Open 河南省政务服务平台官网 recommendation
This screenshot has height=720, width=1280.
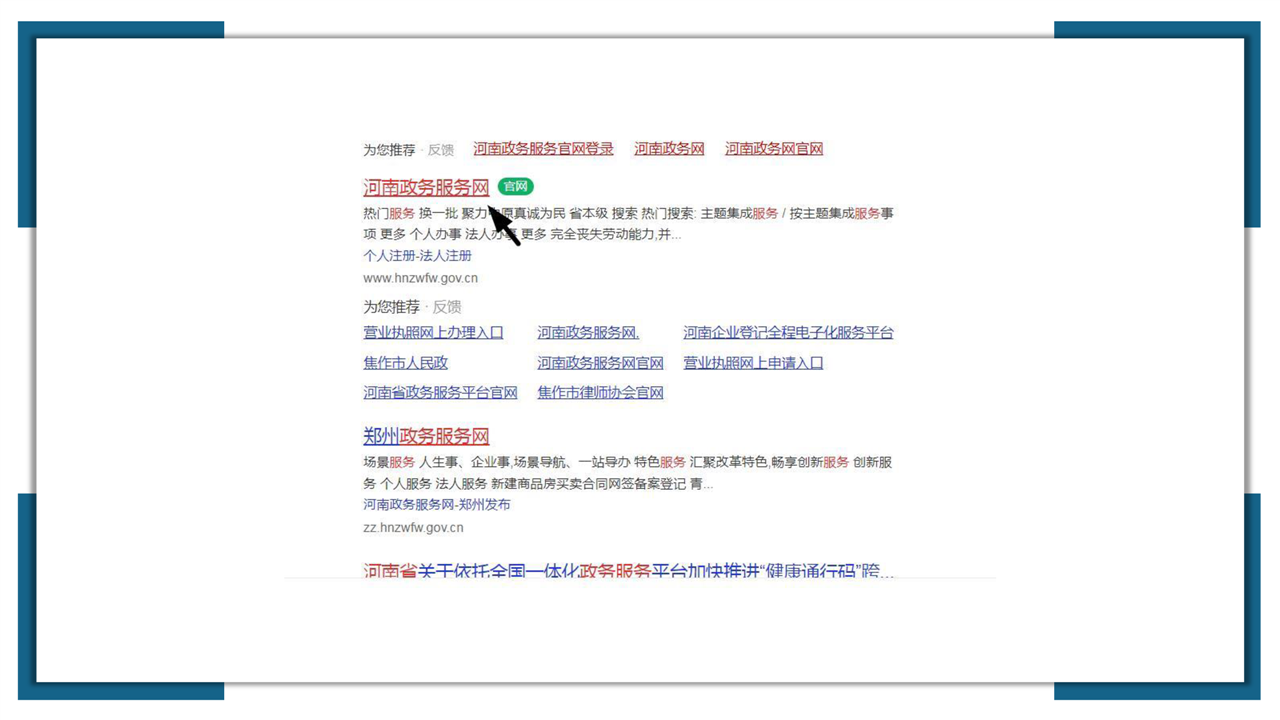440,393
